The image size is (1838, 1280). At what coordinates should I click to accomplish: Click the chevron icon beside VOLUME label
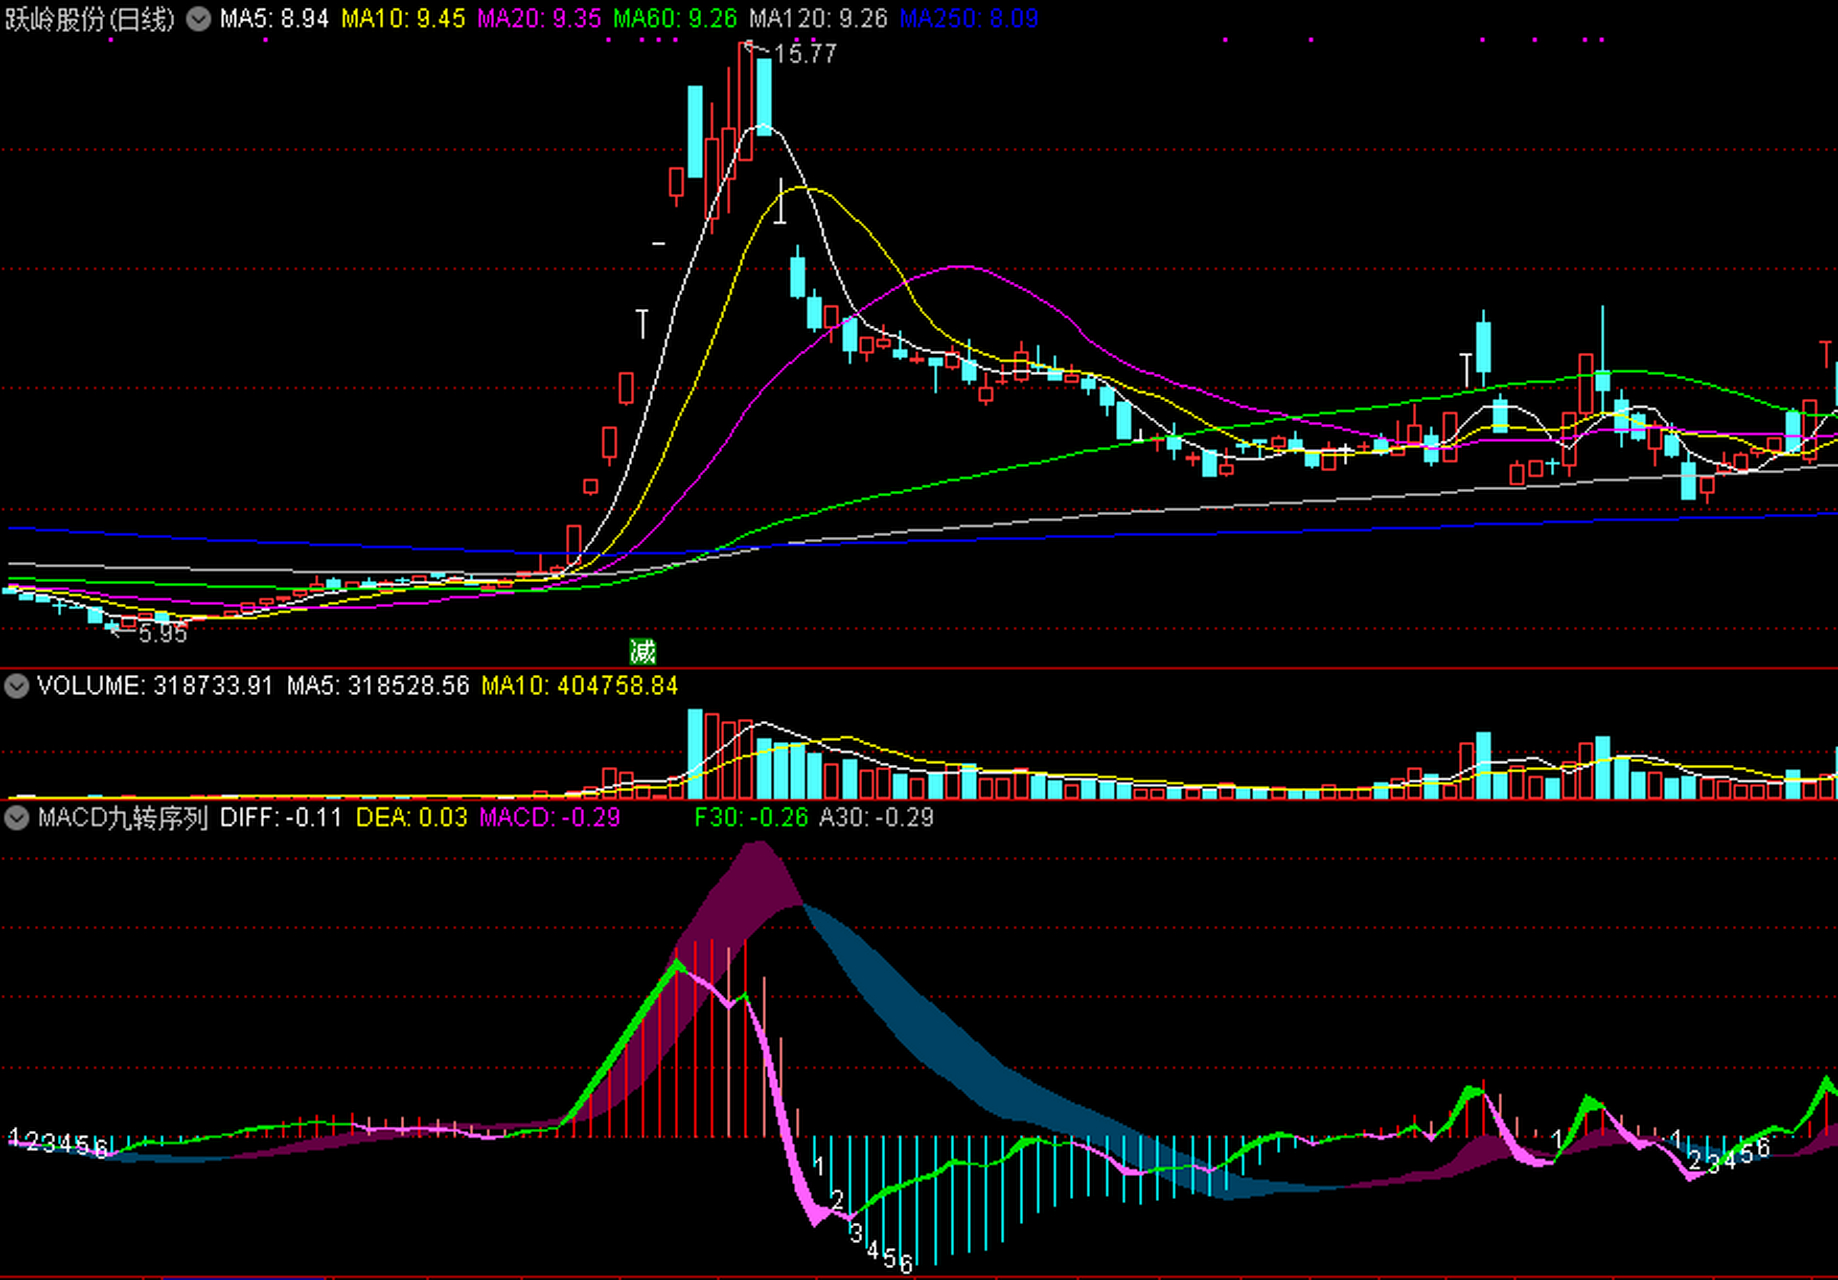click(x=15, y=686)
